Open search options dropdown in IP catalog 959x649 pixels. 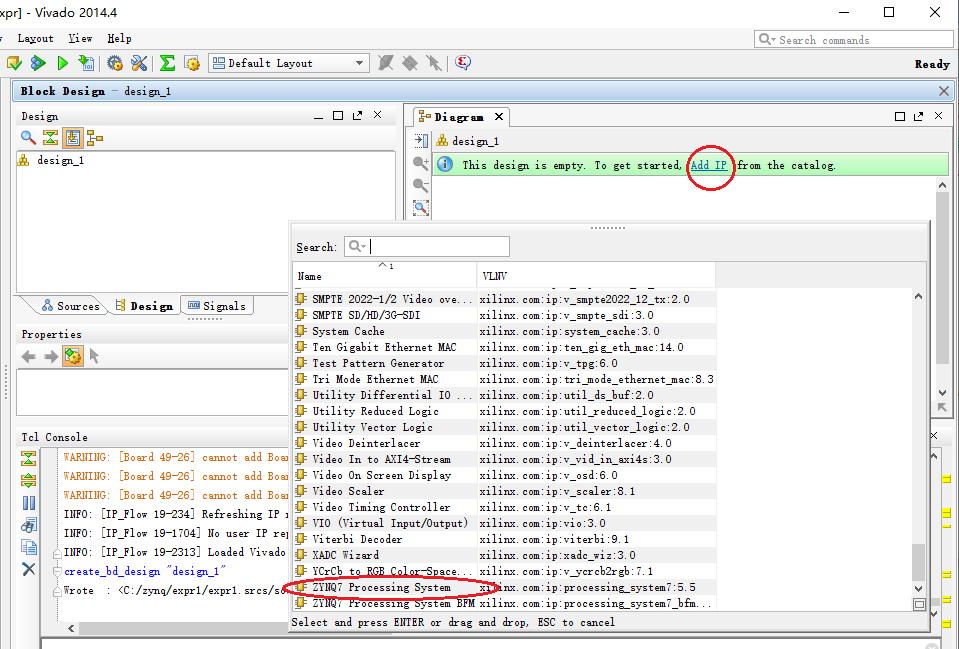tap(357, 247)
